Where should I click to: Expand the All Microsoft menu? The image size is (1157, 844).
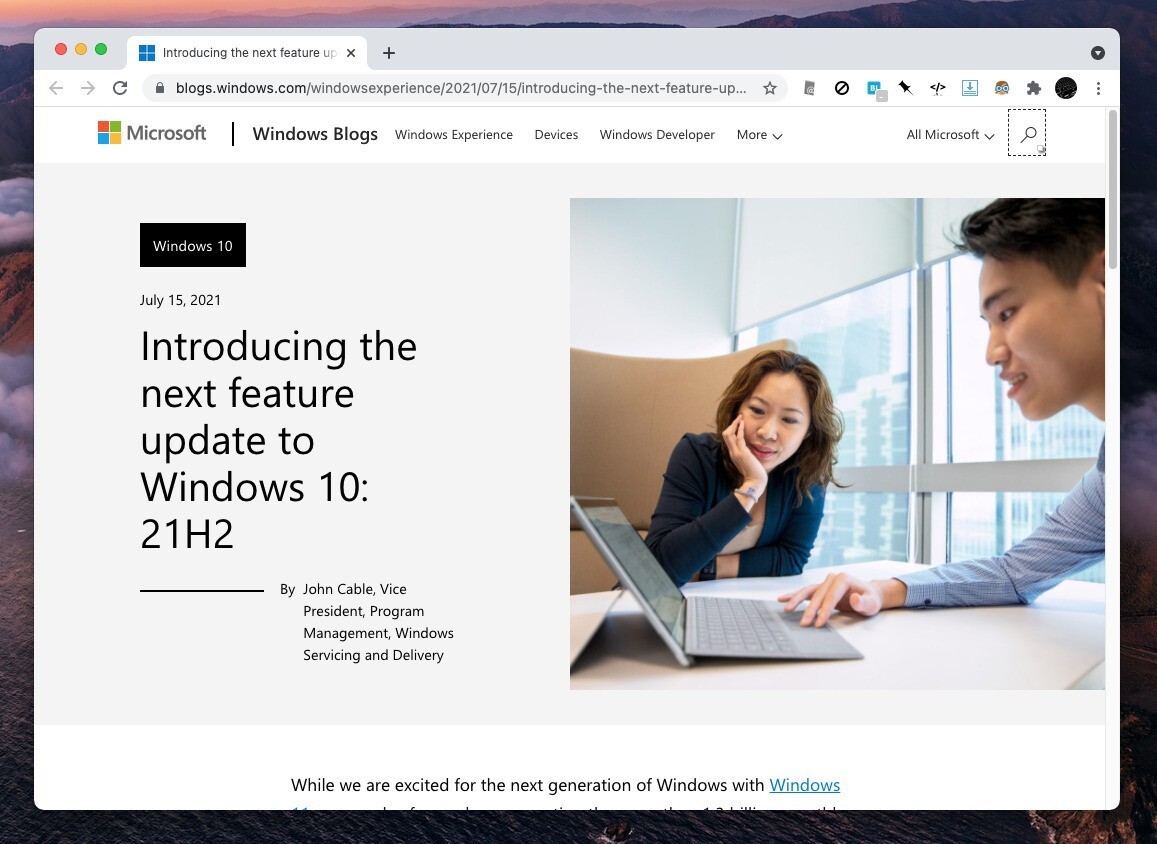[x=950, y=135]
